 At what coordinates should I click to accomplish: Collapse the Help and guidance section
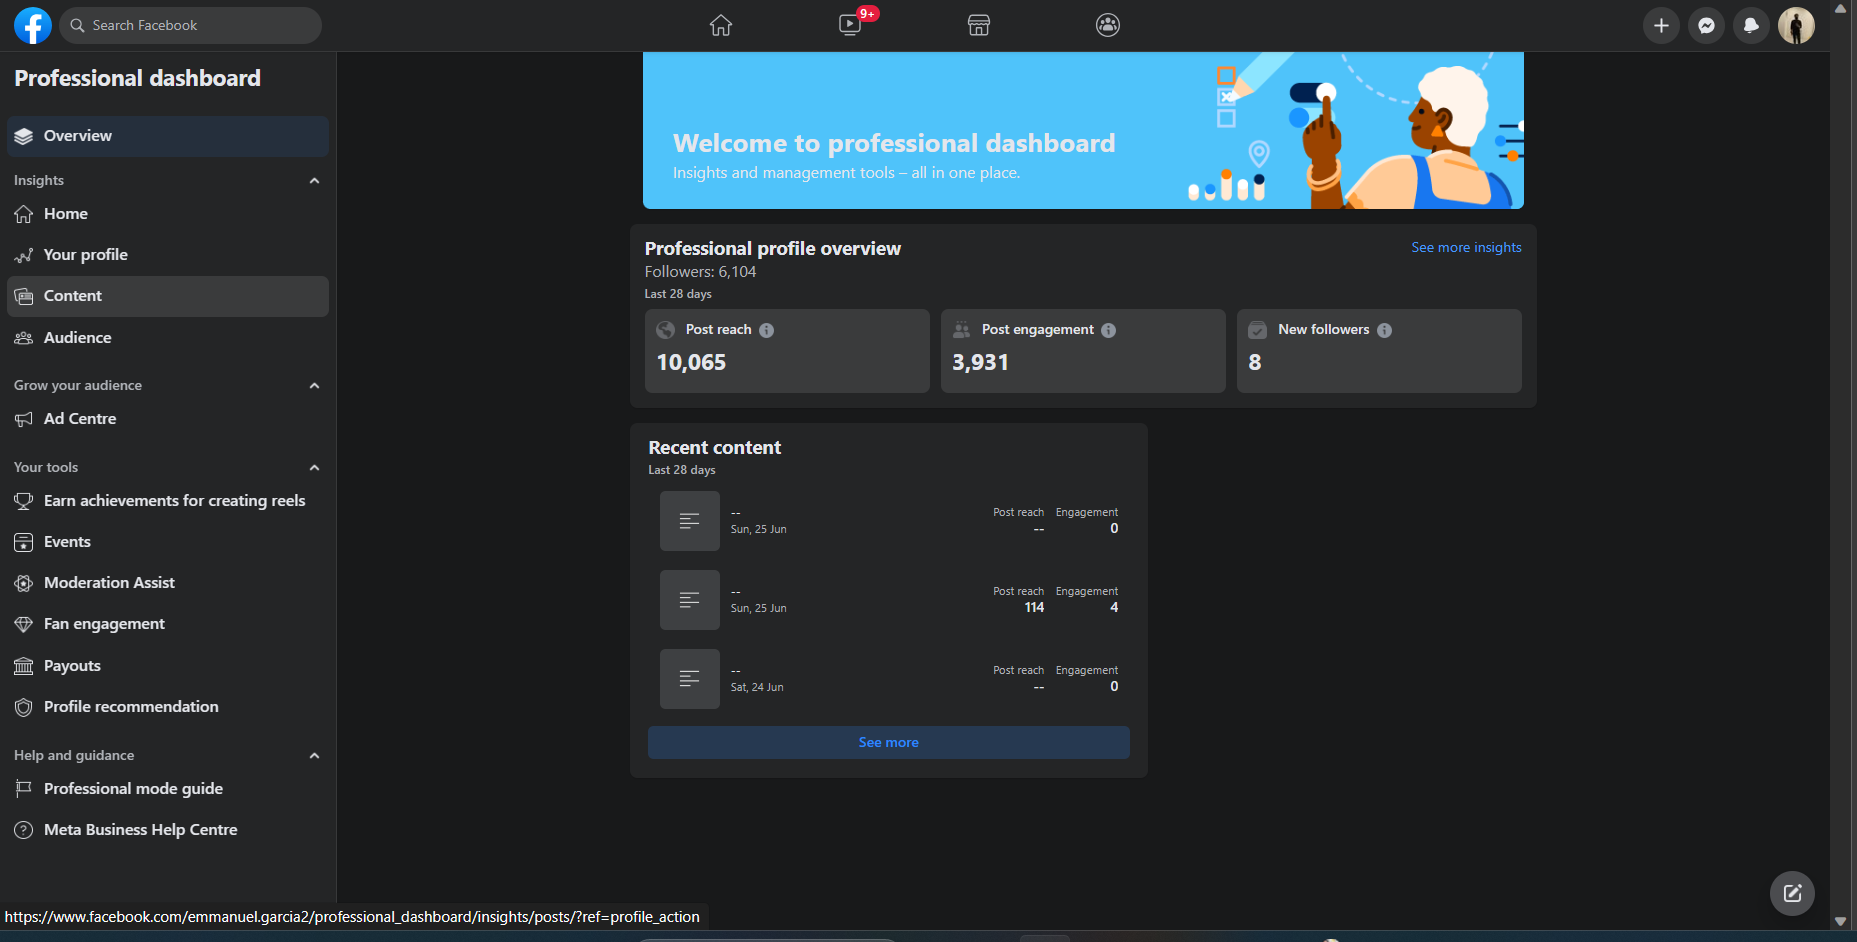coord(315,756)
